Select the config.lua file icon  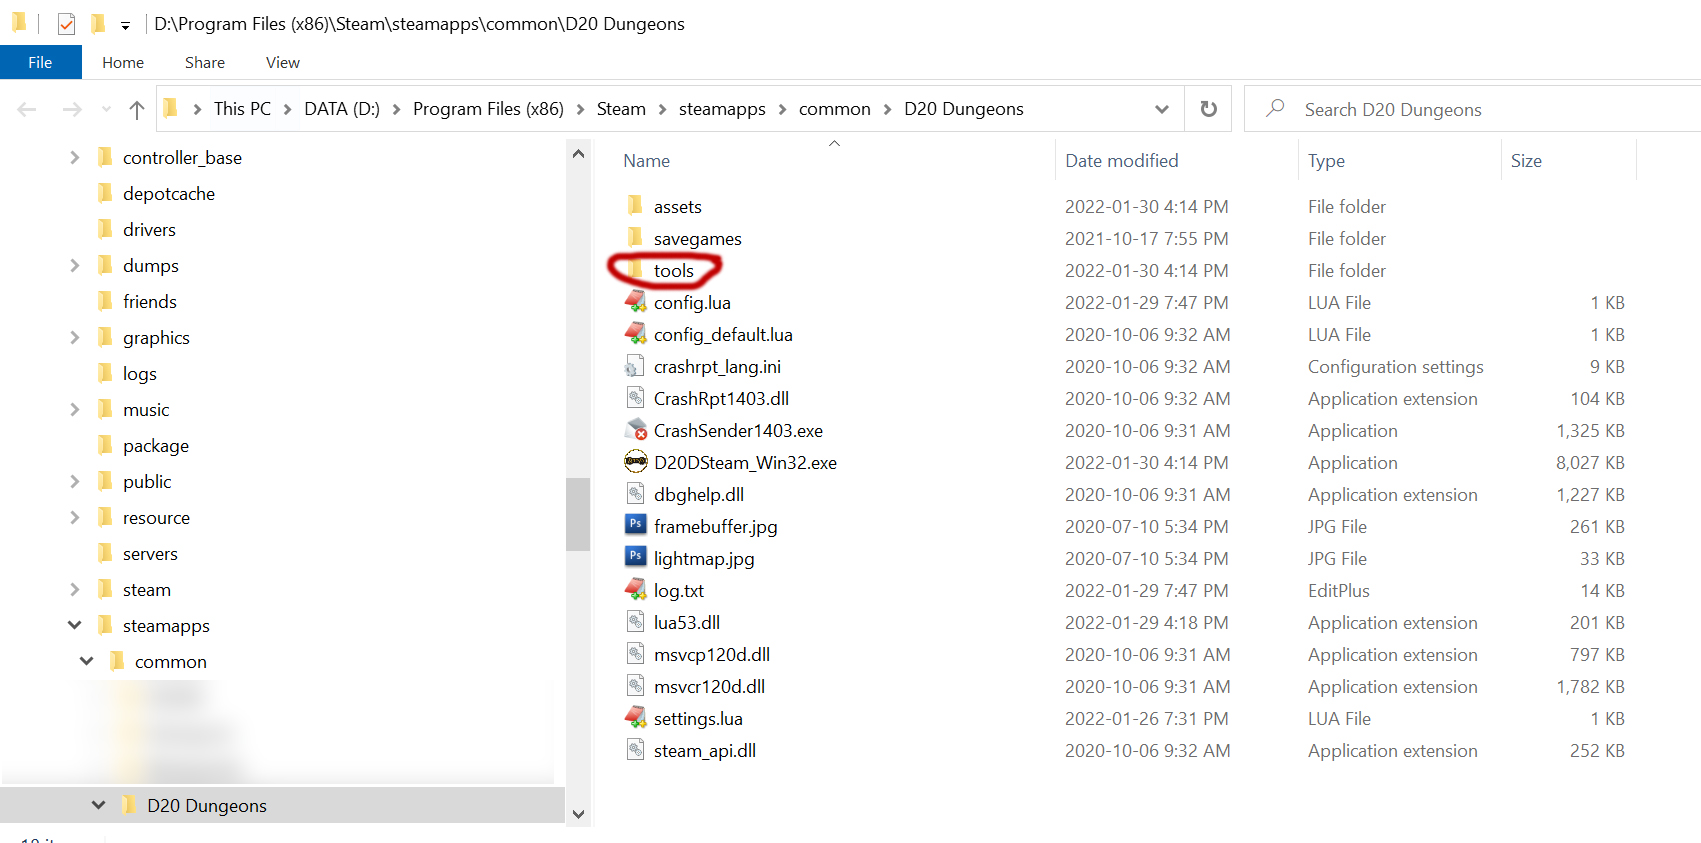point(635,302)
